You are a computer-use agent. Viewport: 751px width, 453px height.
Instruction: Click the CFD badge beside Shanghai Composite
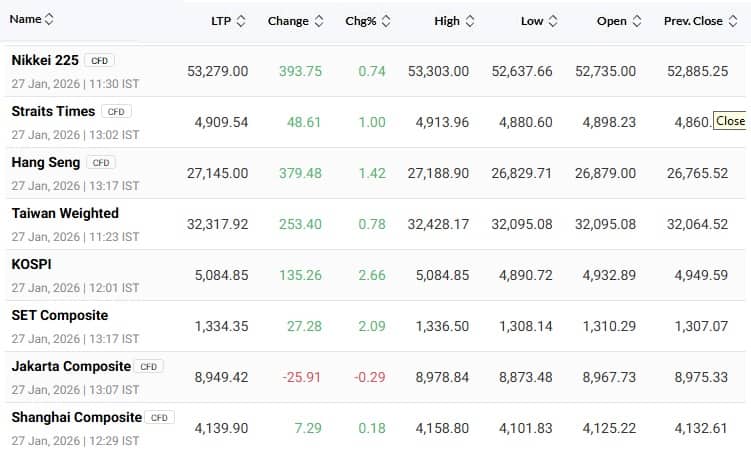click(159, 418)
